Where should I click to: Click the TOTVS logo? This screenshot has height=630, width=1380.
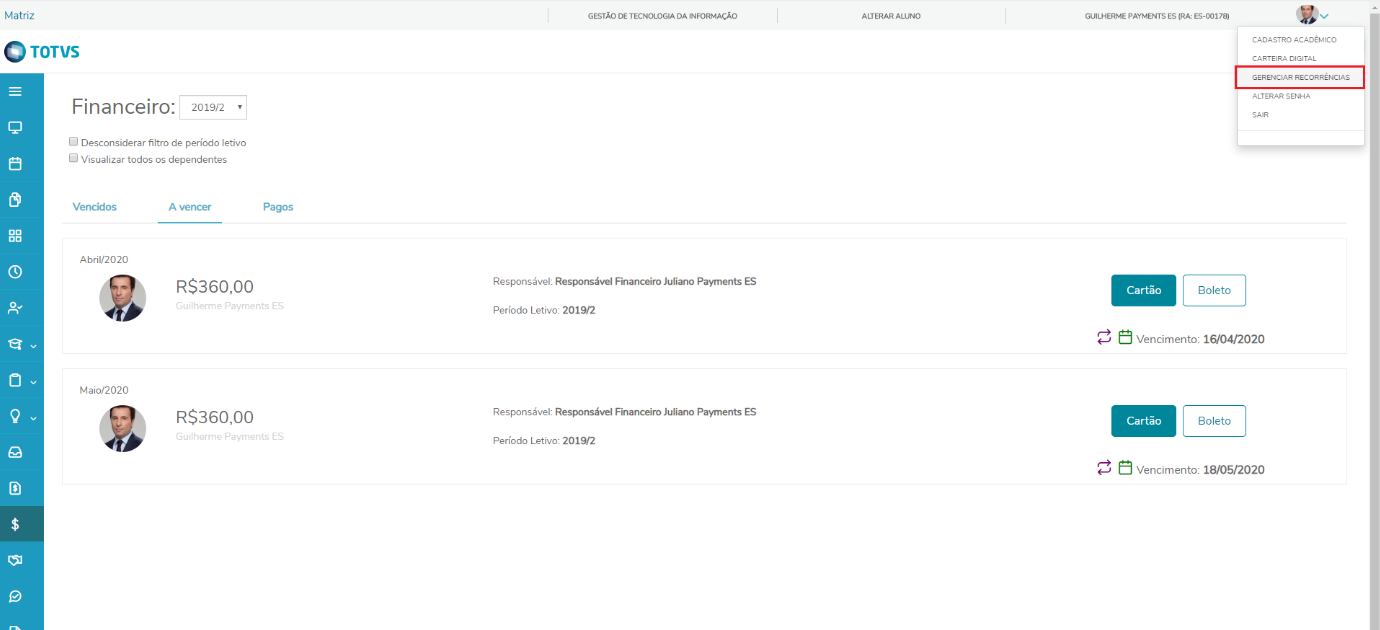42,51
